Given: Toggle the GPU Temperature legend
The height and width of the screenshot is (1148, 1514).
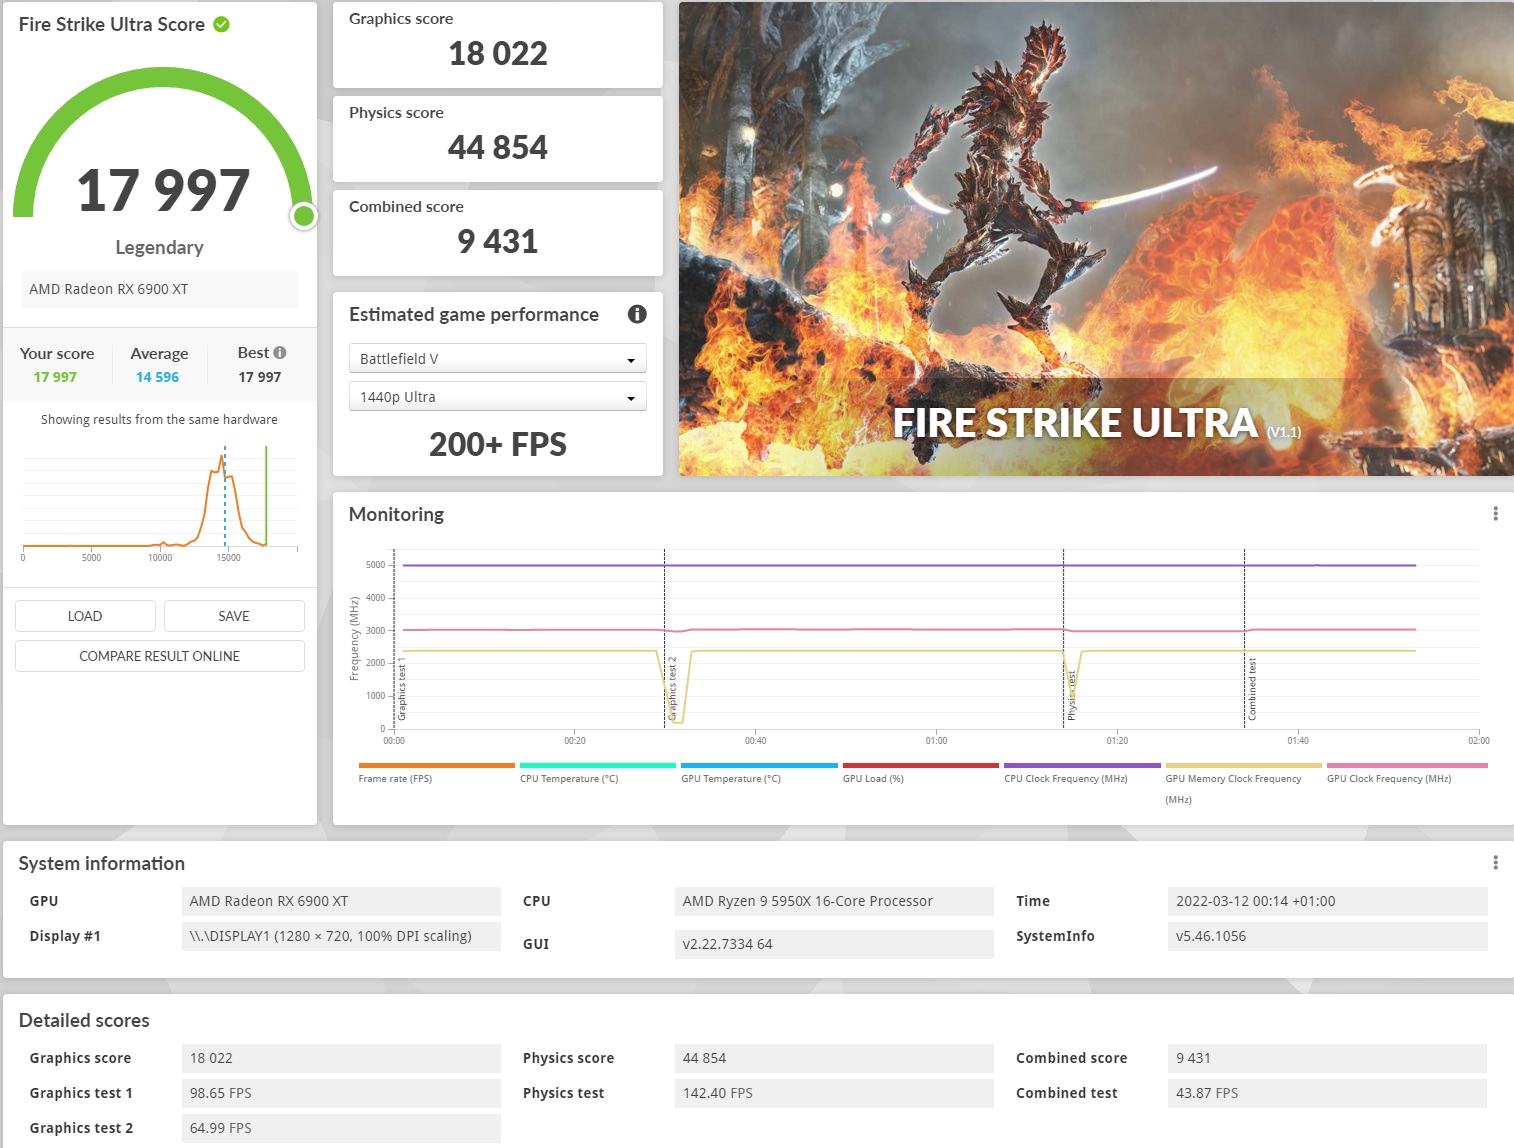Looking at the screenshot, I should click(x=759, y=773).
